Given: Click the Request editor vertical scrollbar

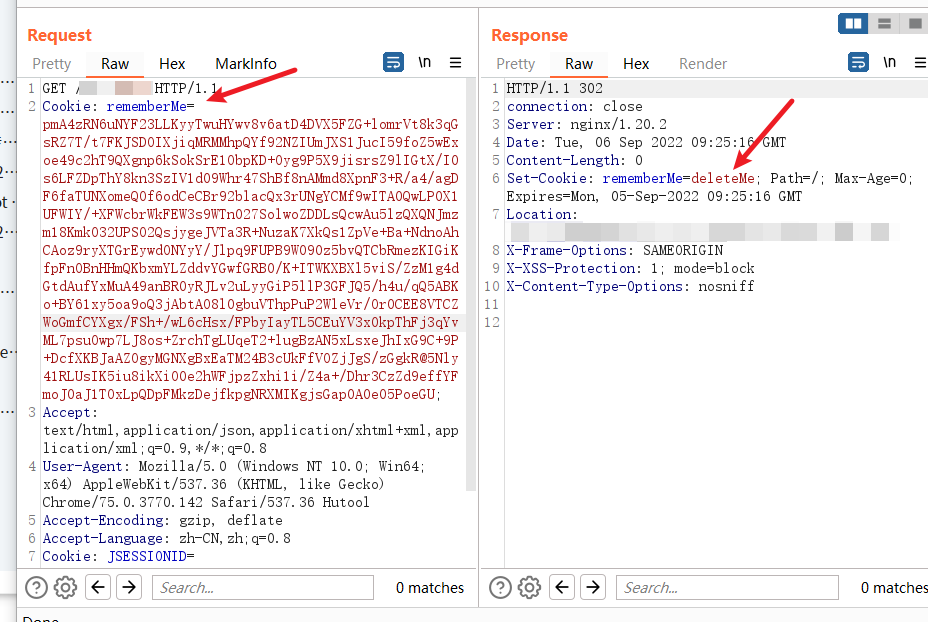Looking at the screenshot, I should point(471,284).
